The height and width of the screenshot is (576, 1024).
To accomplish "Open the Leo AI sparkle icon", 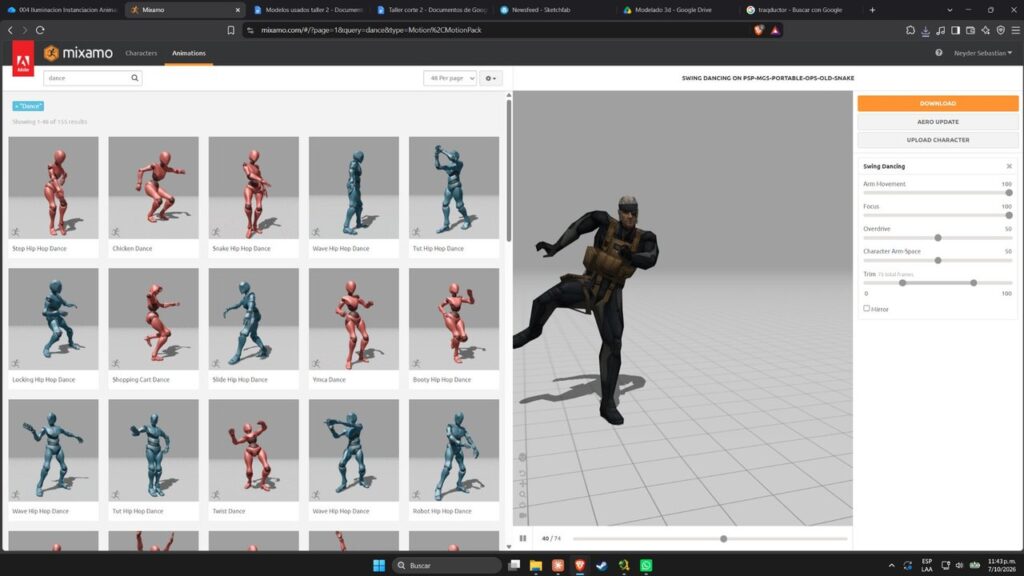I will click(985, 30).
